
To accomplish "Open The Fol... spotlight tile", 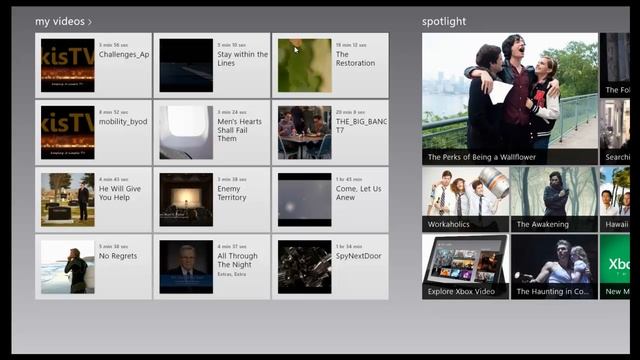I will [x=615, y=65].
